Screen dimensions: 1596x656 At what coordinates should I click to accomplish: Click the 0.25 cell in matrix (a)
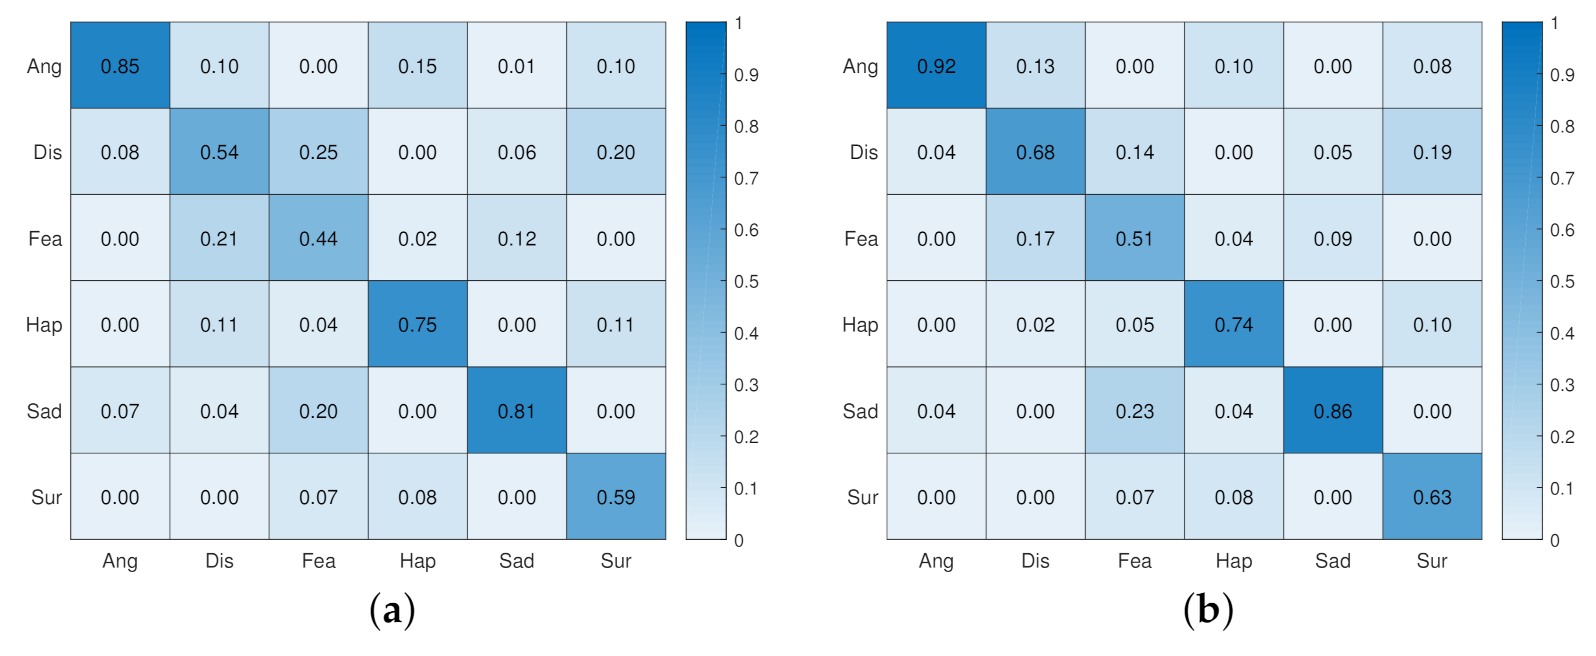click(318, 152)
